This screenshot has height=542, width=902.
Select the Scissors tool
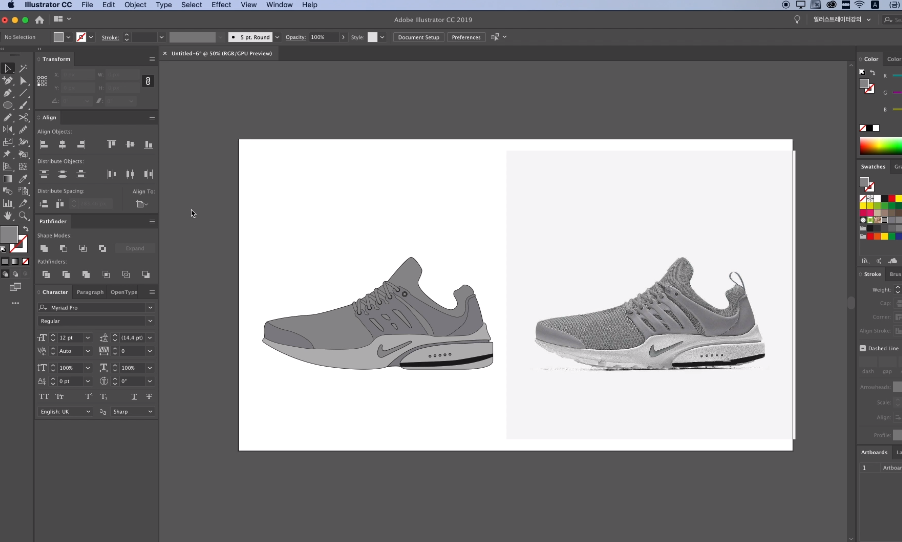tap(23, 117)
